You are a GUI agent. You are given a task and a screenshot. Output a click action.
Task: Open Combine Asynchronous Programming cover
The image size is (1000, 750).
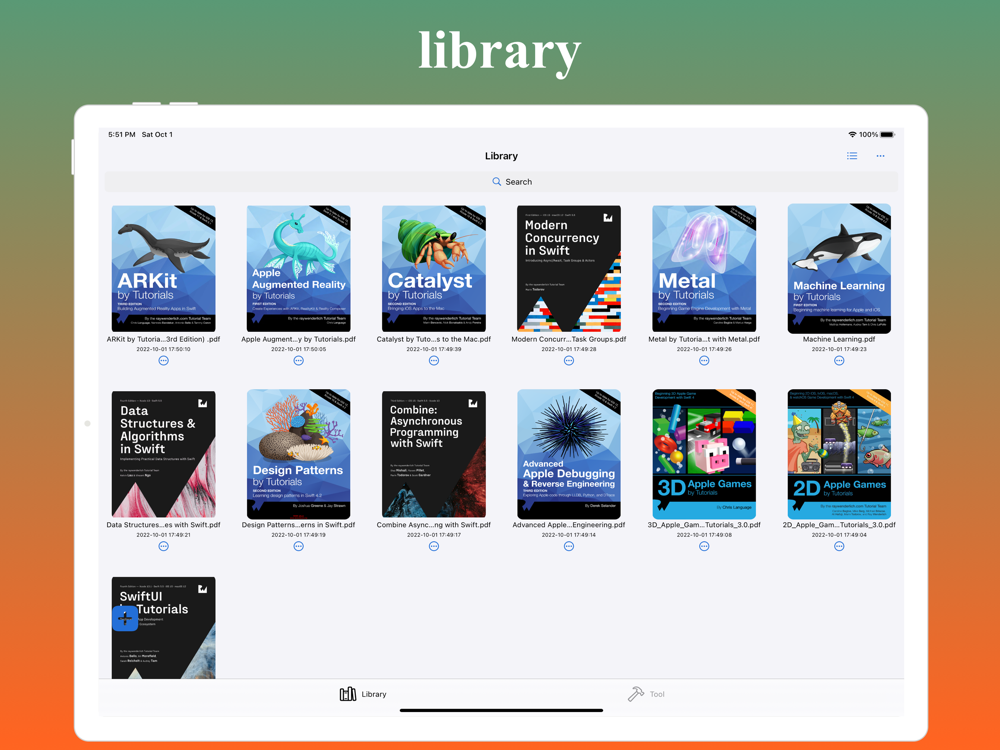click(x=434, y=454)
